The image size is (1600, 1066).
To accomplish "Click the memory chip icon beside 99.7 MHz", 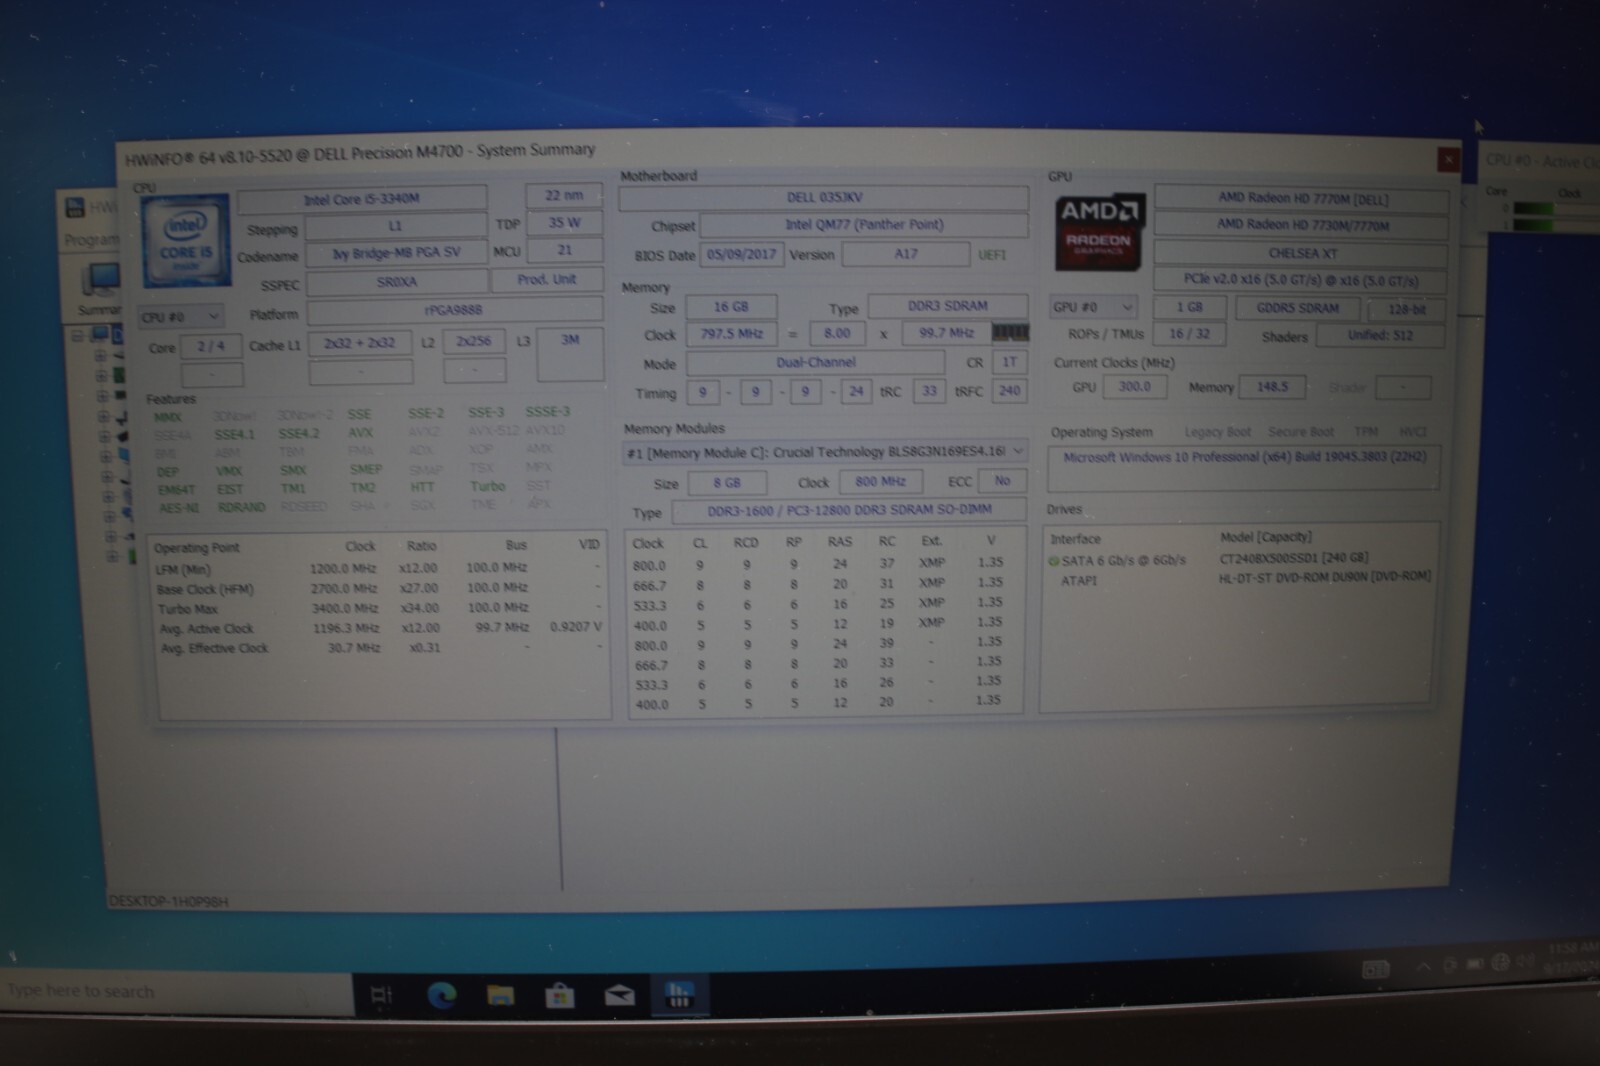I will 1009,332.
